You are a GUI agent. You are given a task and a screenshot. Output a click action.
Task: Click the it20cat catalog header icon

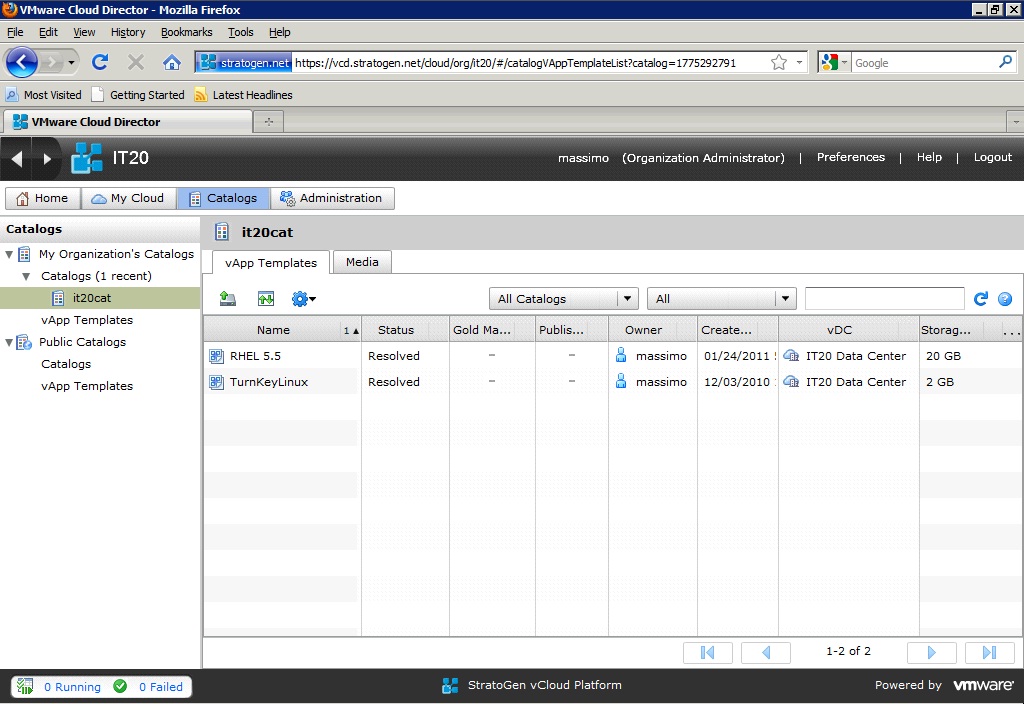tap(222, 232)
